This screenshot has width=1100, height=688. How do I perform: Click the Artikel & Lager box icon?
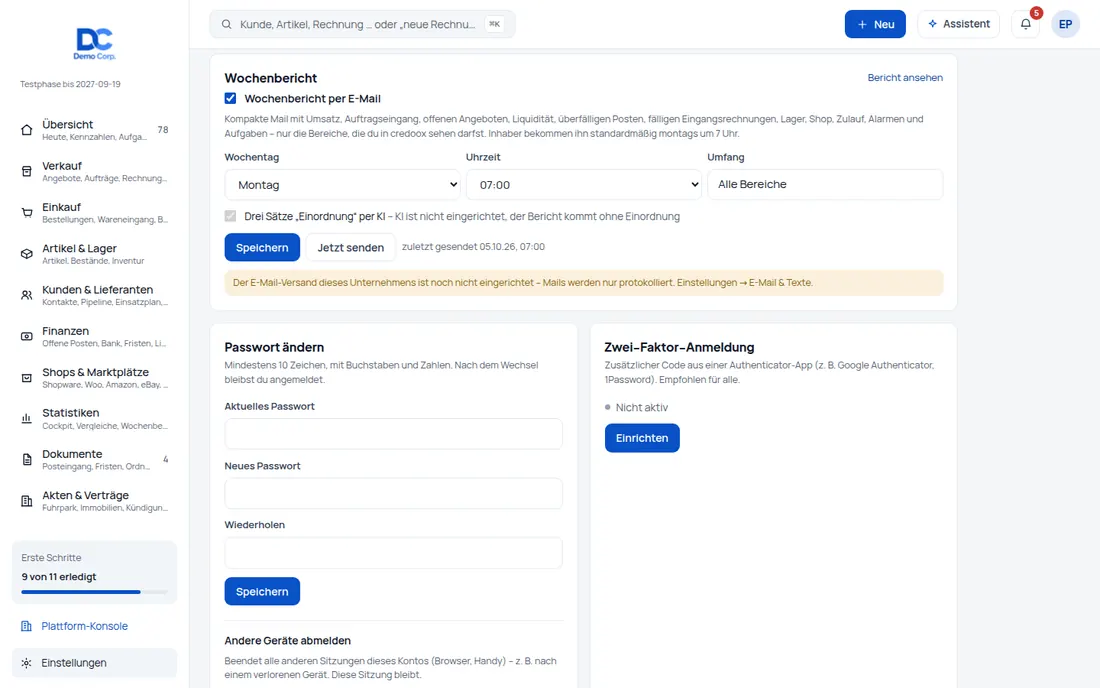coord(27,254)
